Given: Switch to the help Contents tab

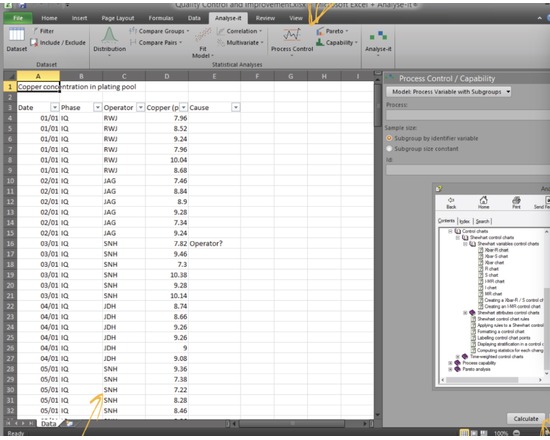Looking at the screenshot, I should (446, 221).
